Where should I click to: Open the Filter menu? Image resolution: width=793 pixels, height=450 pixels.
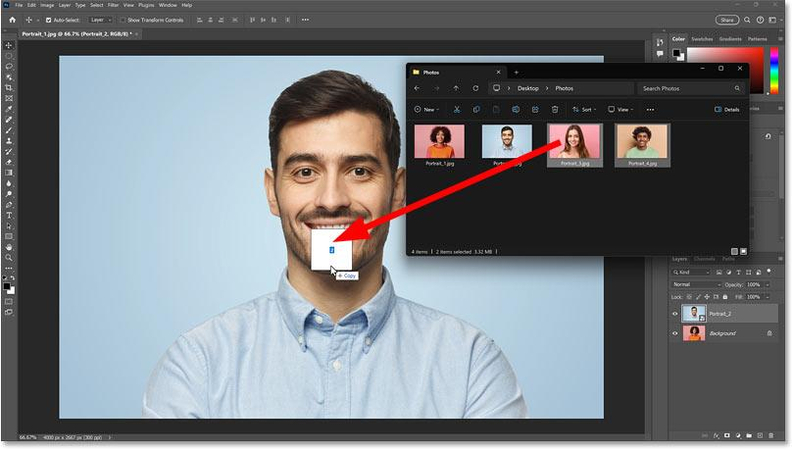pos(113,5)
